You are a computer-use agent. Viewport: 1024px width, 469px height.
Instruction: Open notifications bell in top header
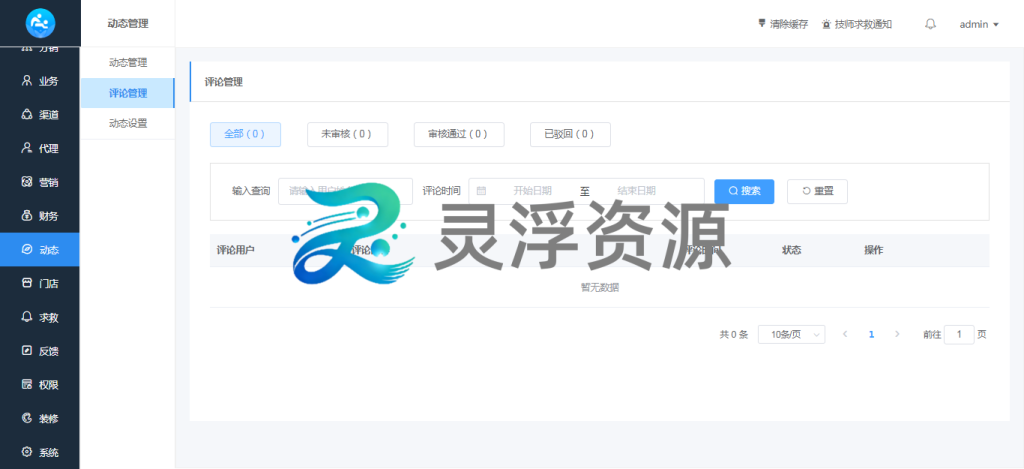pyautogui.click(x=931, y=24)
